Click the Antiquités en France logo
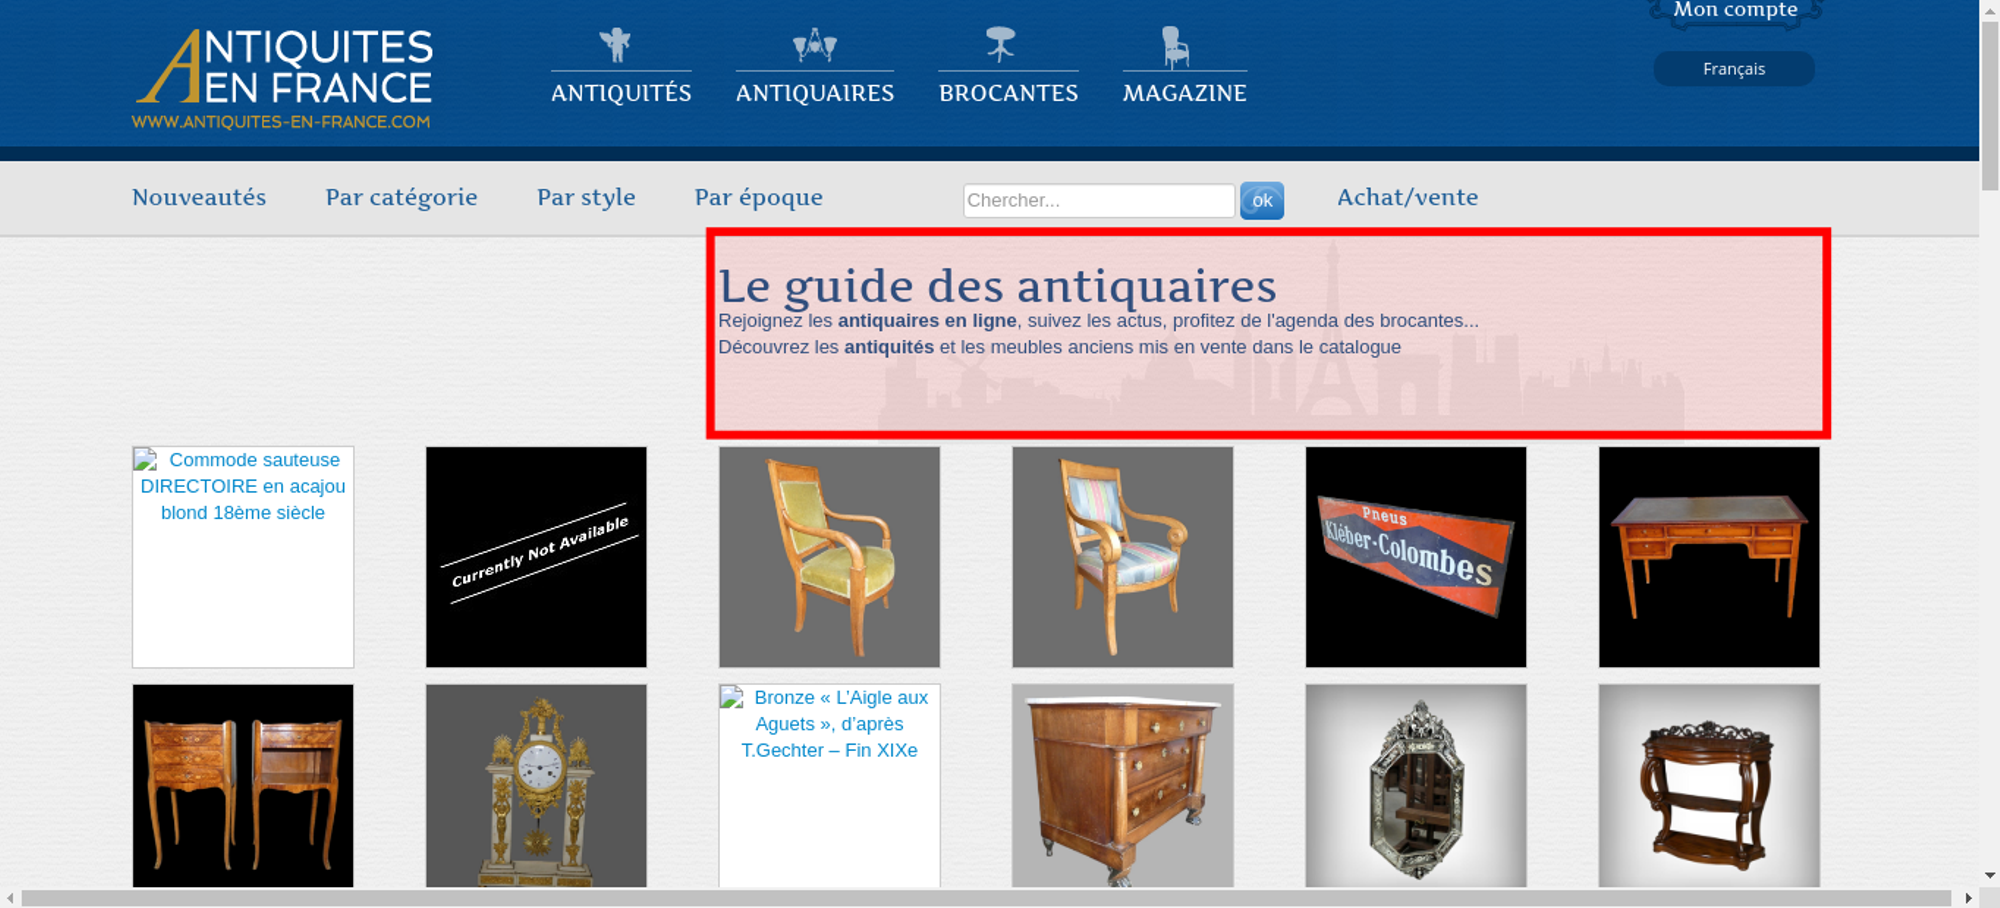 pyautogui.click(x=283, y=79)
